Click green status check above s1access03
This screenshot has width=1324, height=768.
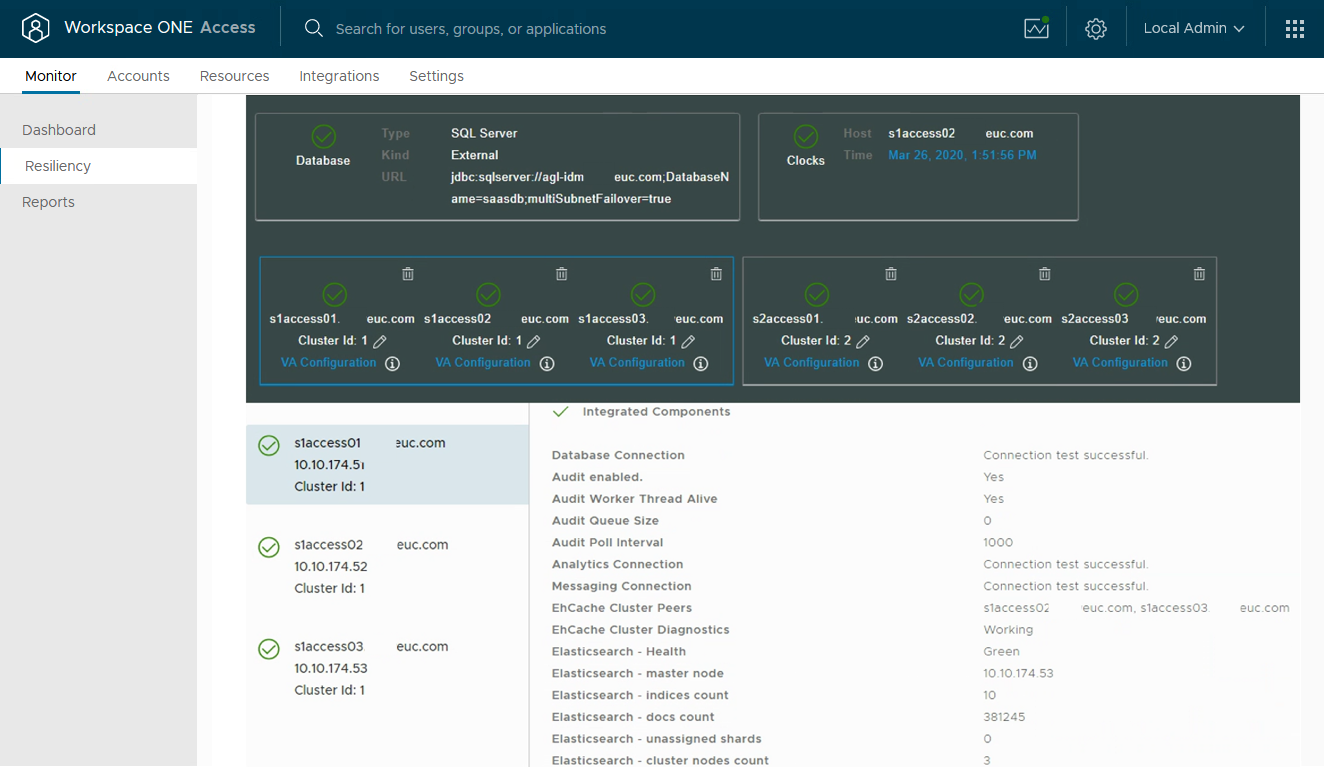(x=643, y=295)
